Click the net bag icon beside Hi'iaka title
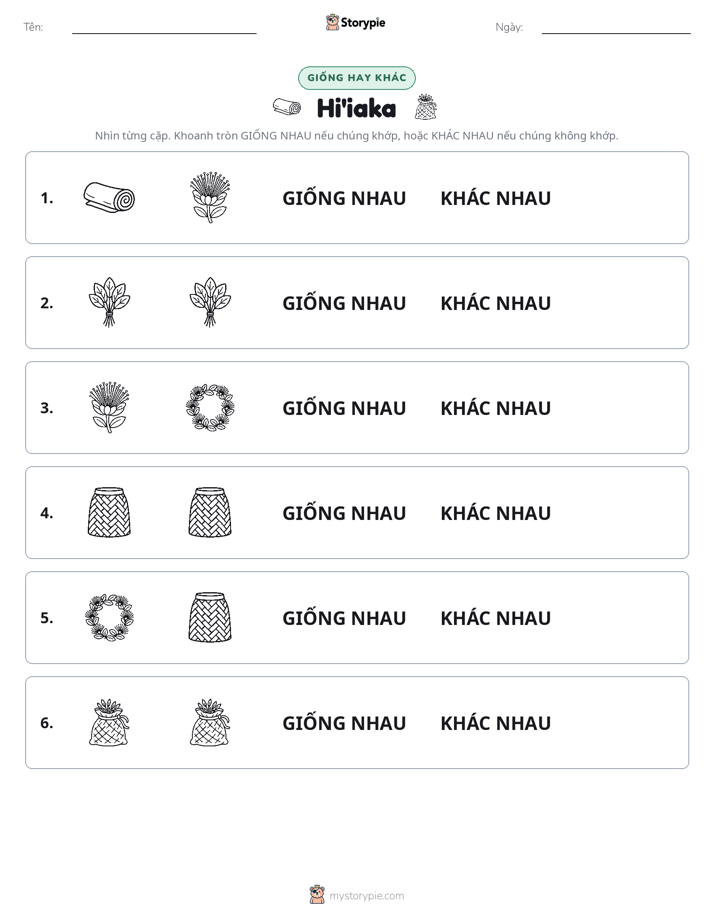 (425, 107)
